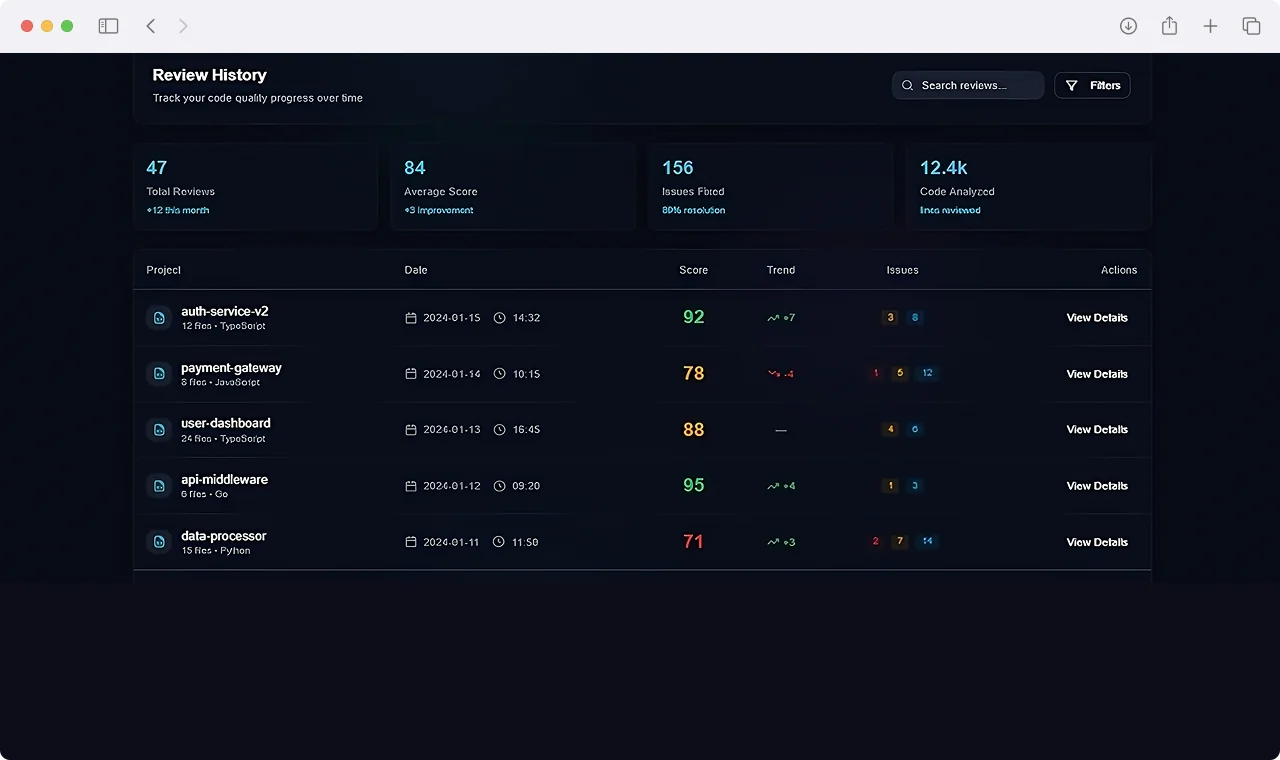Click the upward trend icon for auth-service-v2
1280x760 pixels.
[773, 318]
